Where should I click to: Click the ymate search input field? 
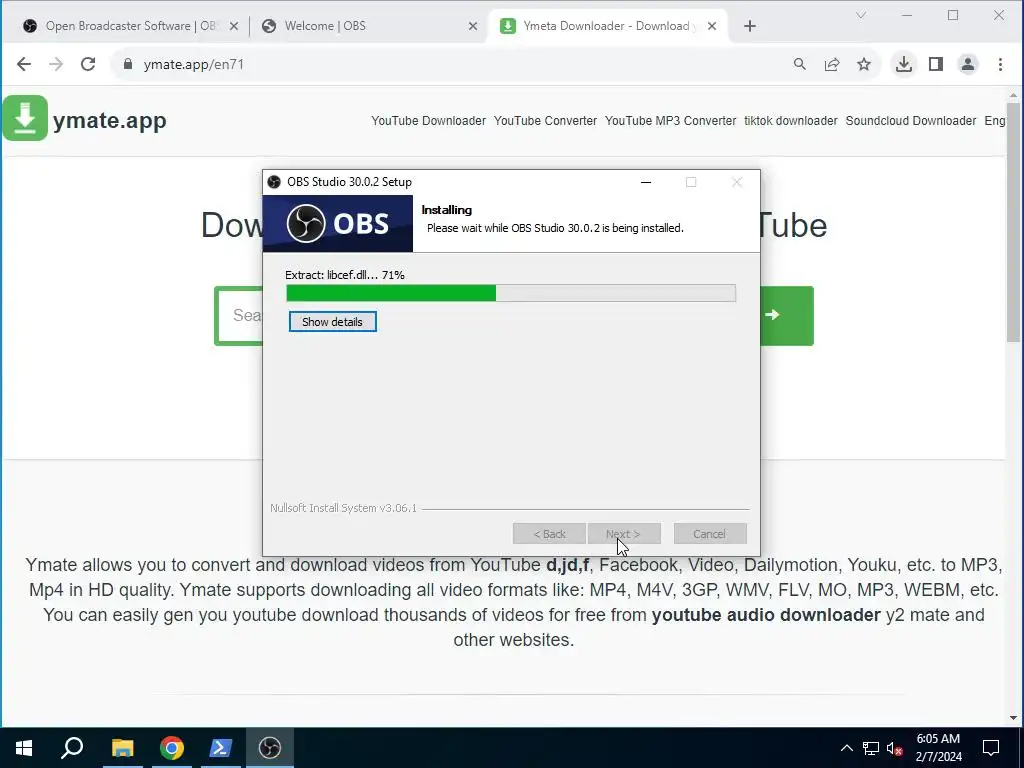(239, 315)
